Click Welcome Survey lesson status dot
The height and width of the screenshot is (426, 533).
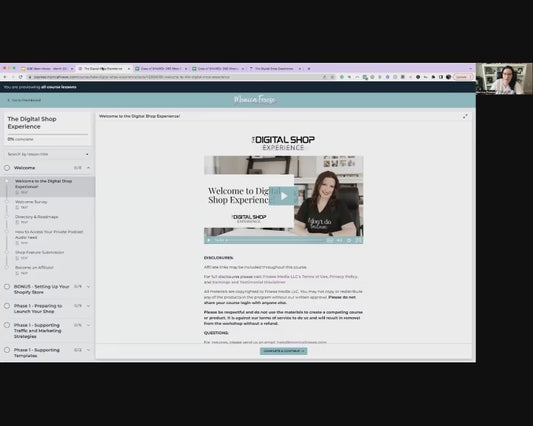click(x=6, y=202)
